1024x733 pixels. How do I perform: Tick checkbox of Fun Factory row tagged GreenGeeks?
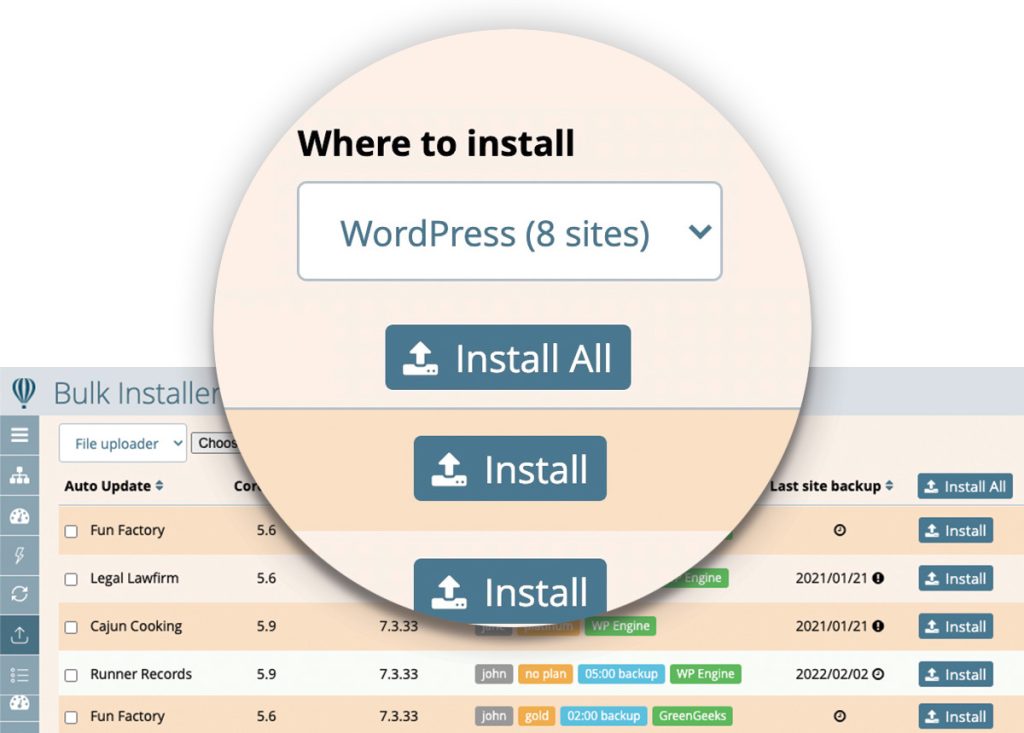(x=71, y=717)
